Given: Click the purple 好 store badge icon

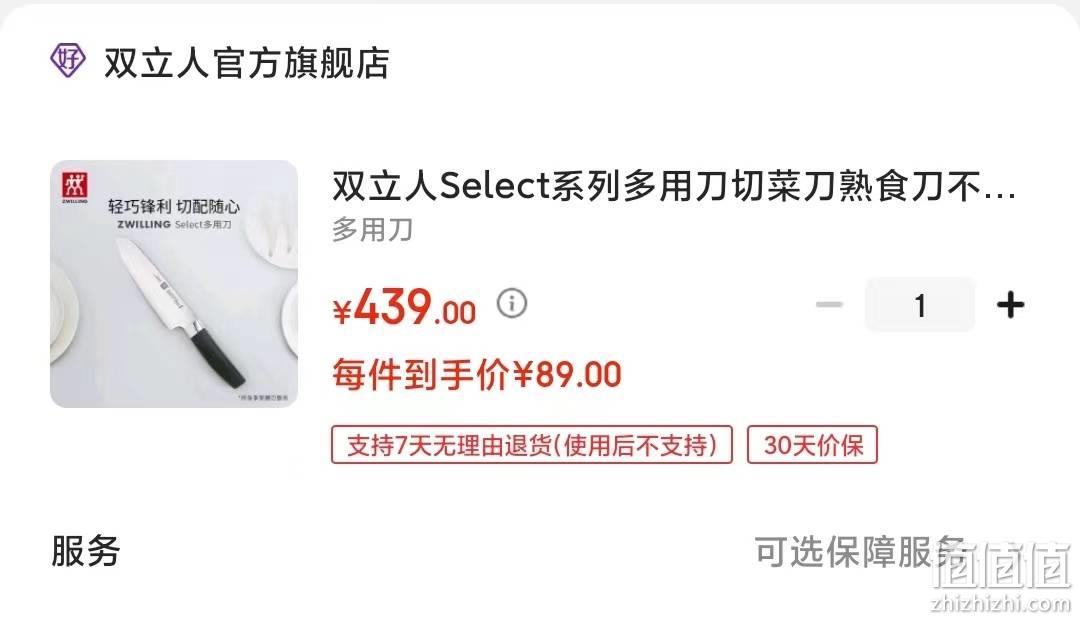Looking at the screenshot, I should point(68,61).
